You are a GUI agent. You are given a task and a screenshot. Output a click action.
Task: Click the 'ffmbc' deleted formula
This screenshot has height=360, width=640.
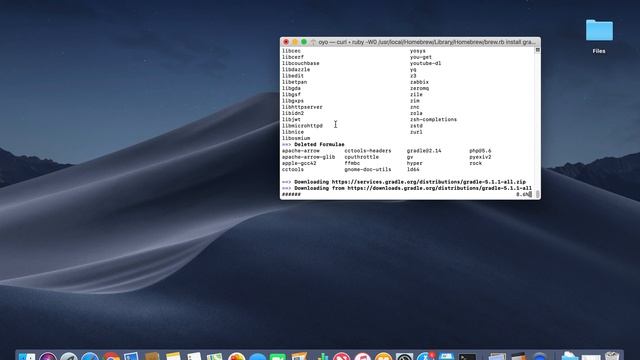pyautogui.click(x=352, y=163)
